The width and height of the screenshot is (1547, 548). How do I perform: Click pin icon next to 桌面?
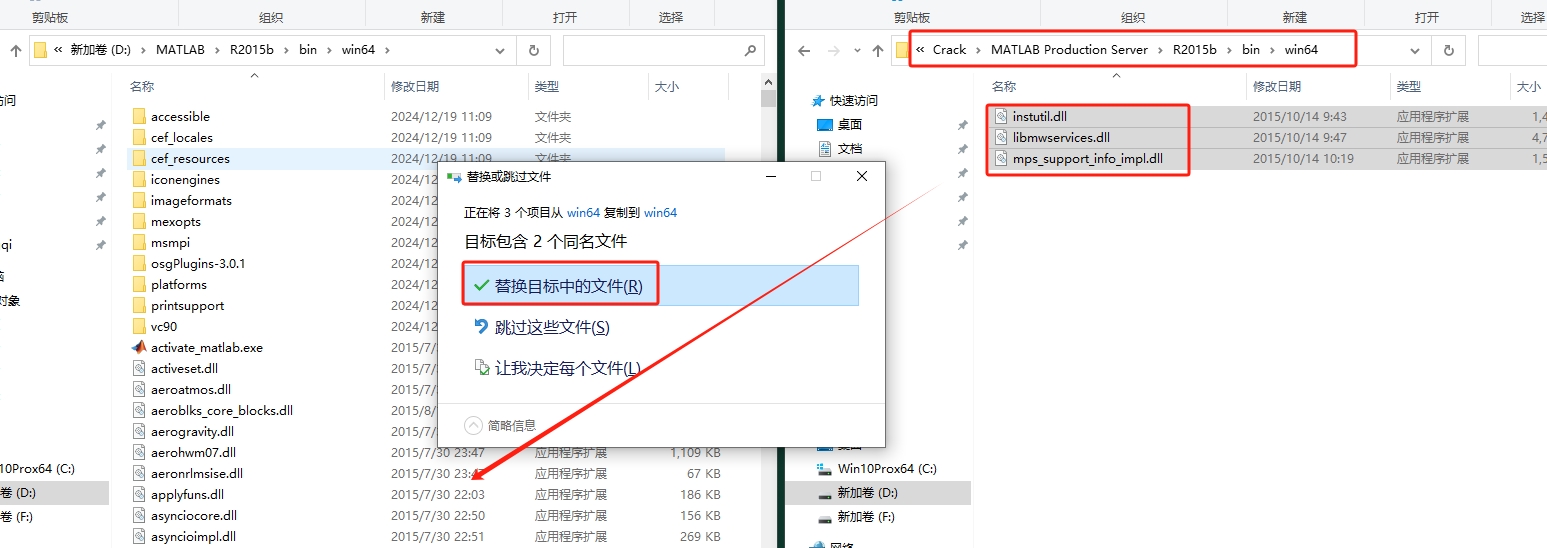(962, 125)
